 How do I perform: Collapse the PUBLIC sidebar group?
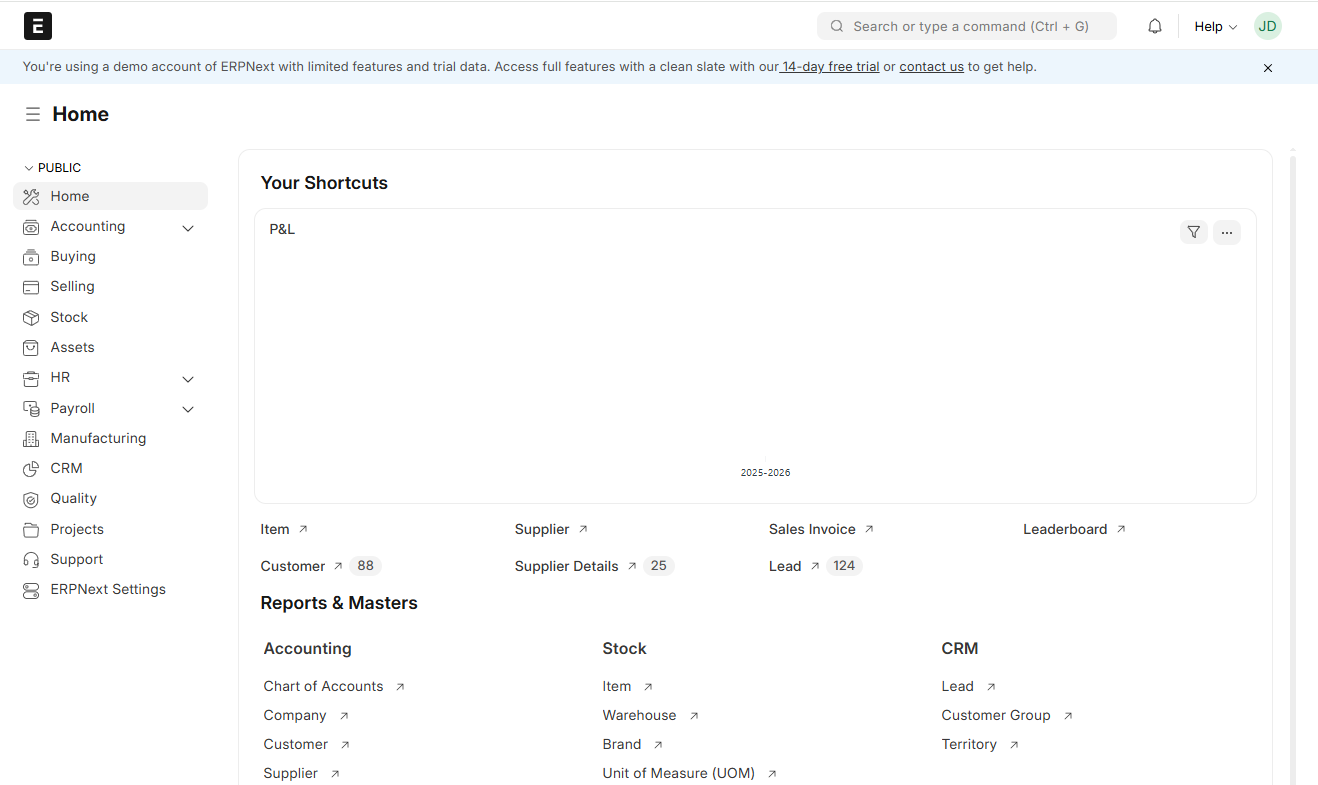[x=52, y=168]
